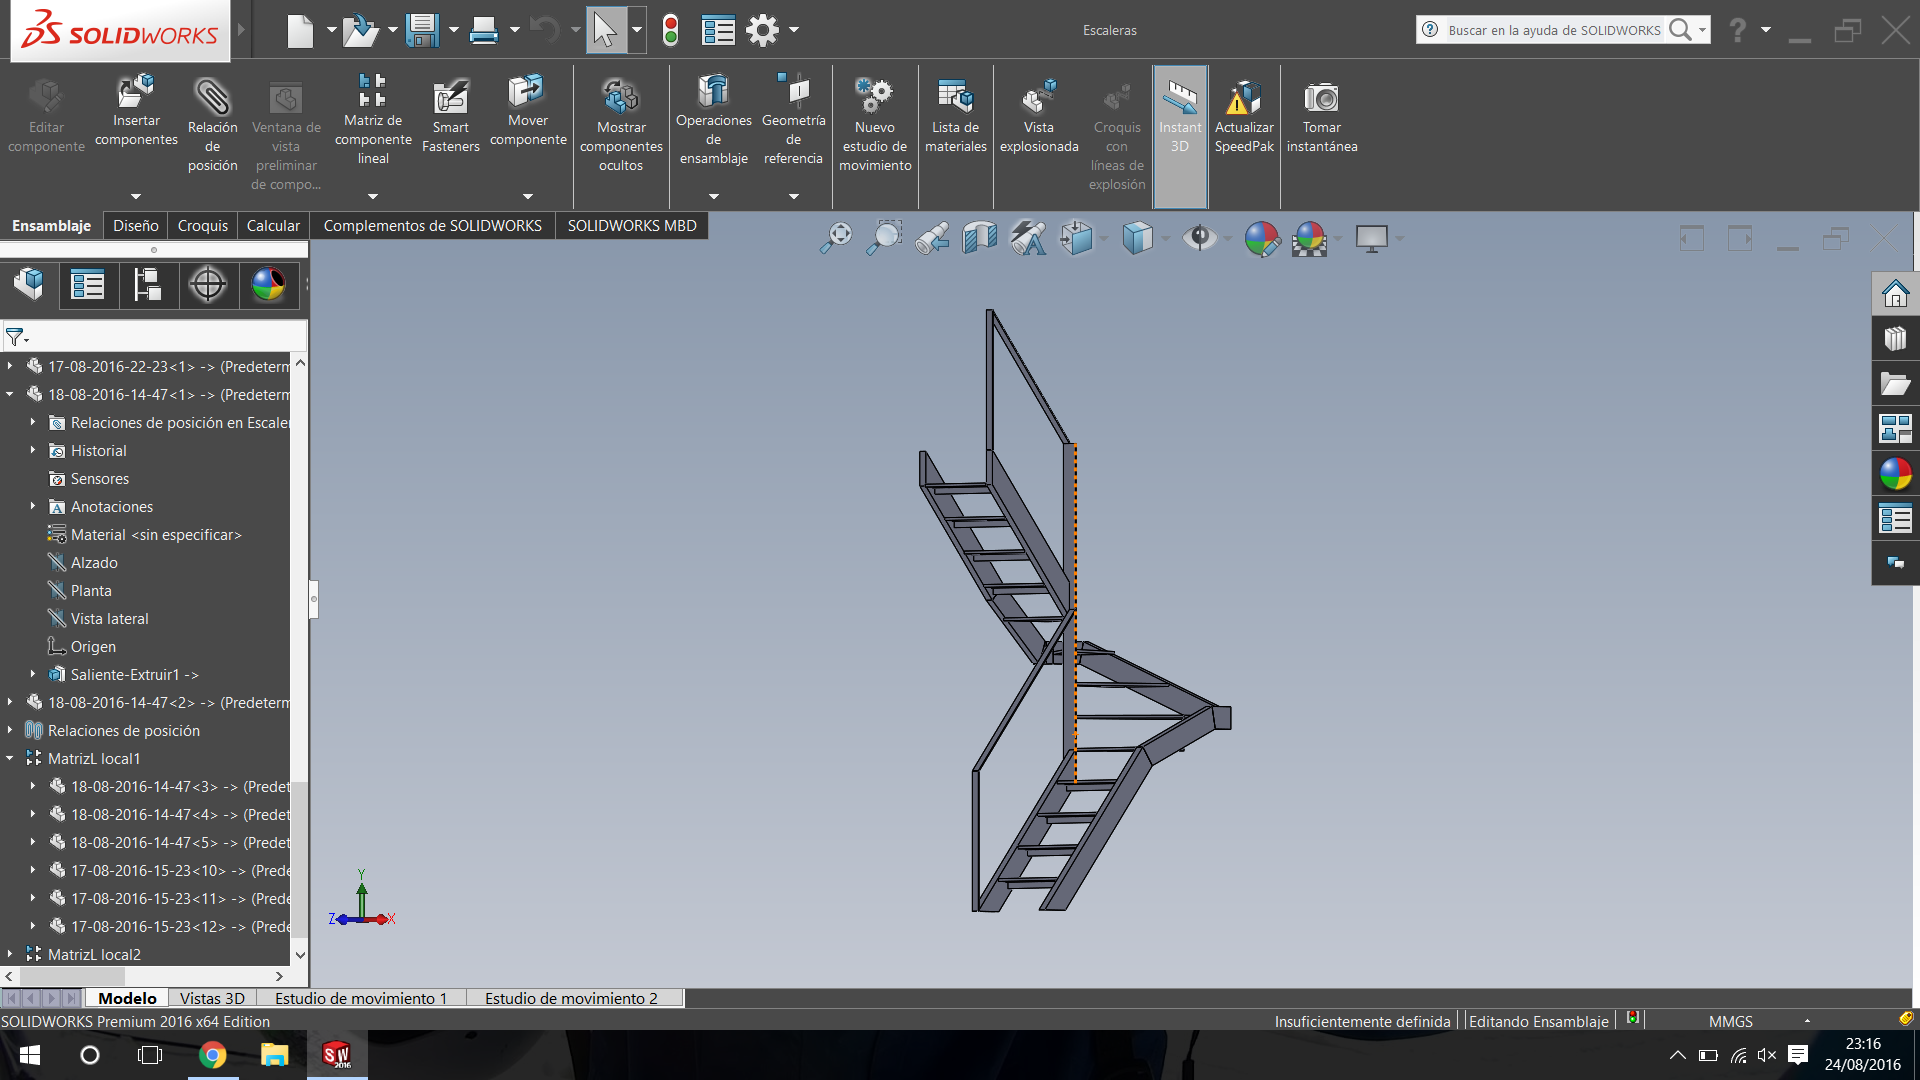1920x1080 pixels.
Task: Toggle the hide/show items eye icon
Action: [1198, 239]
